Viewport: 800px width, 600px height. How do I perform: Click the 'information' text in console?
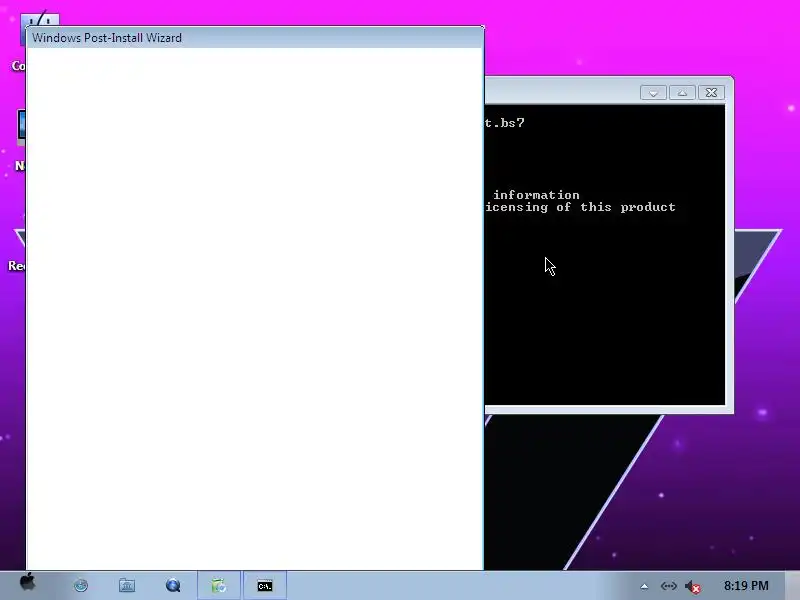(x=536, y=195)
